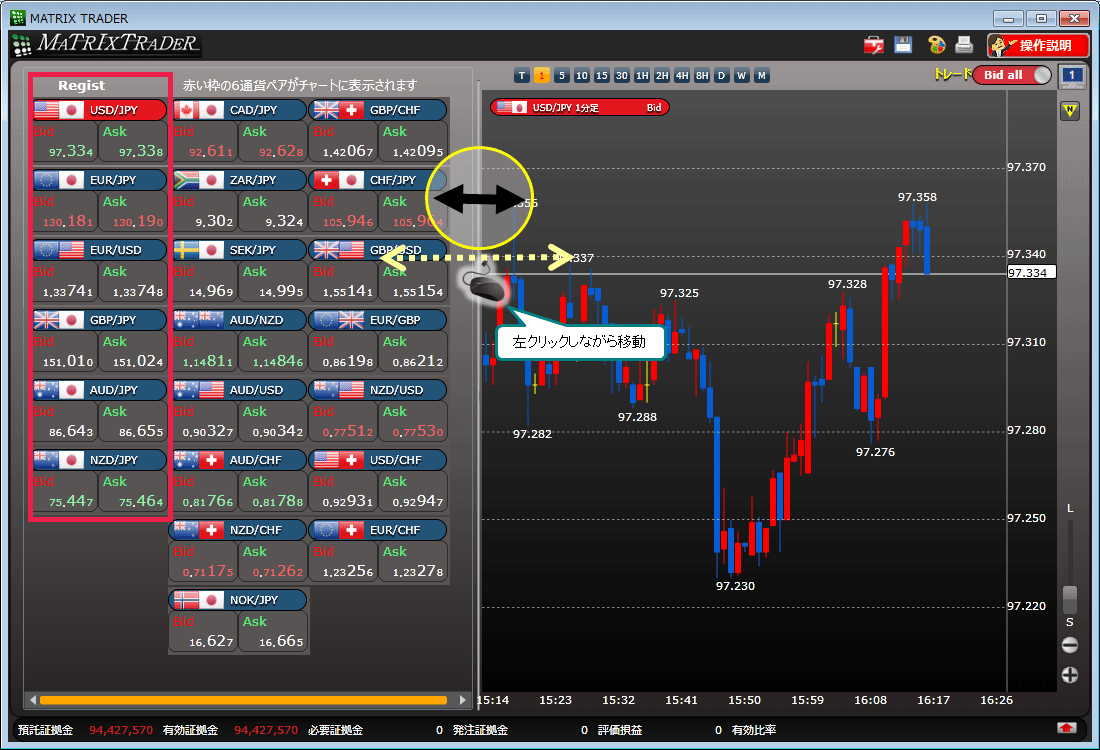Screen dimensions: 1100x750
Task: Choose the USD/CHF pair button
Action: pos(380,460)
